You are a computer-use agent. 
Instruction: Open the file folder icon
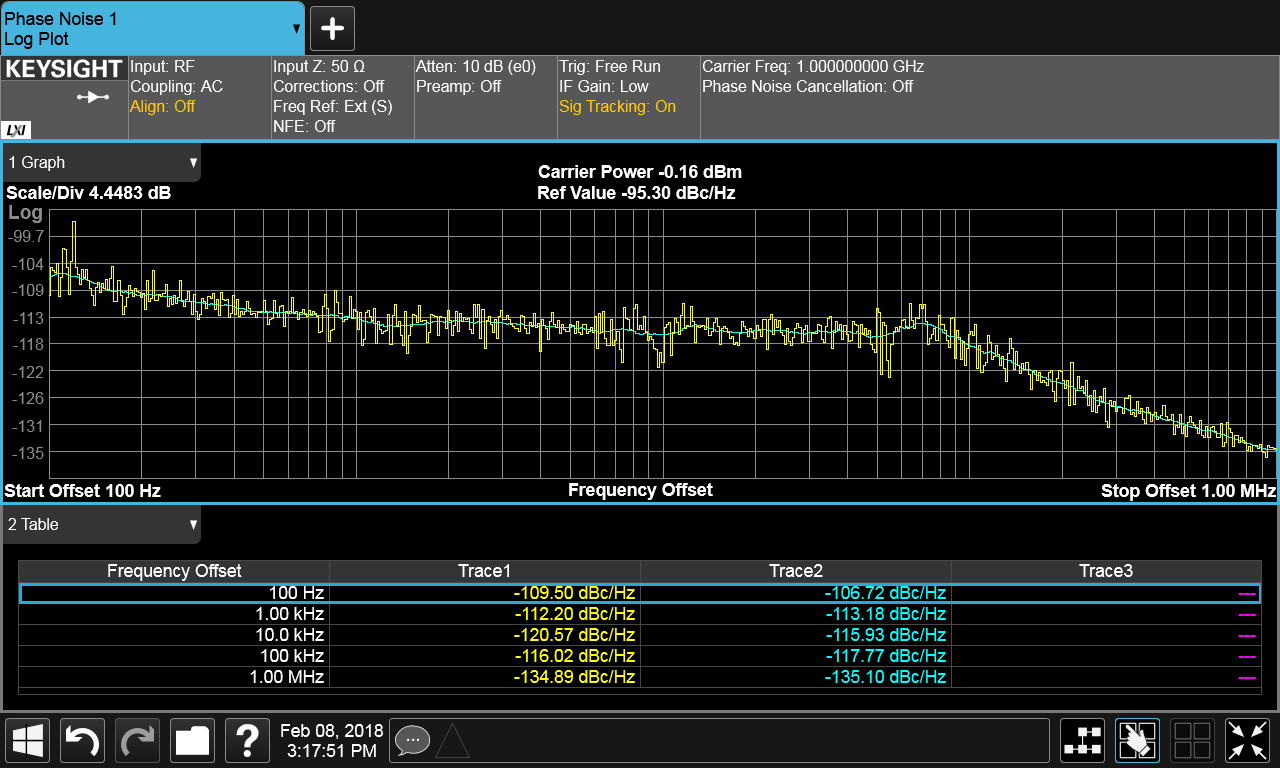pos(192,740)
